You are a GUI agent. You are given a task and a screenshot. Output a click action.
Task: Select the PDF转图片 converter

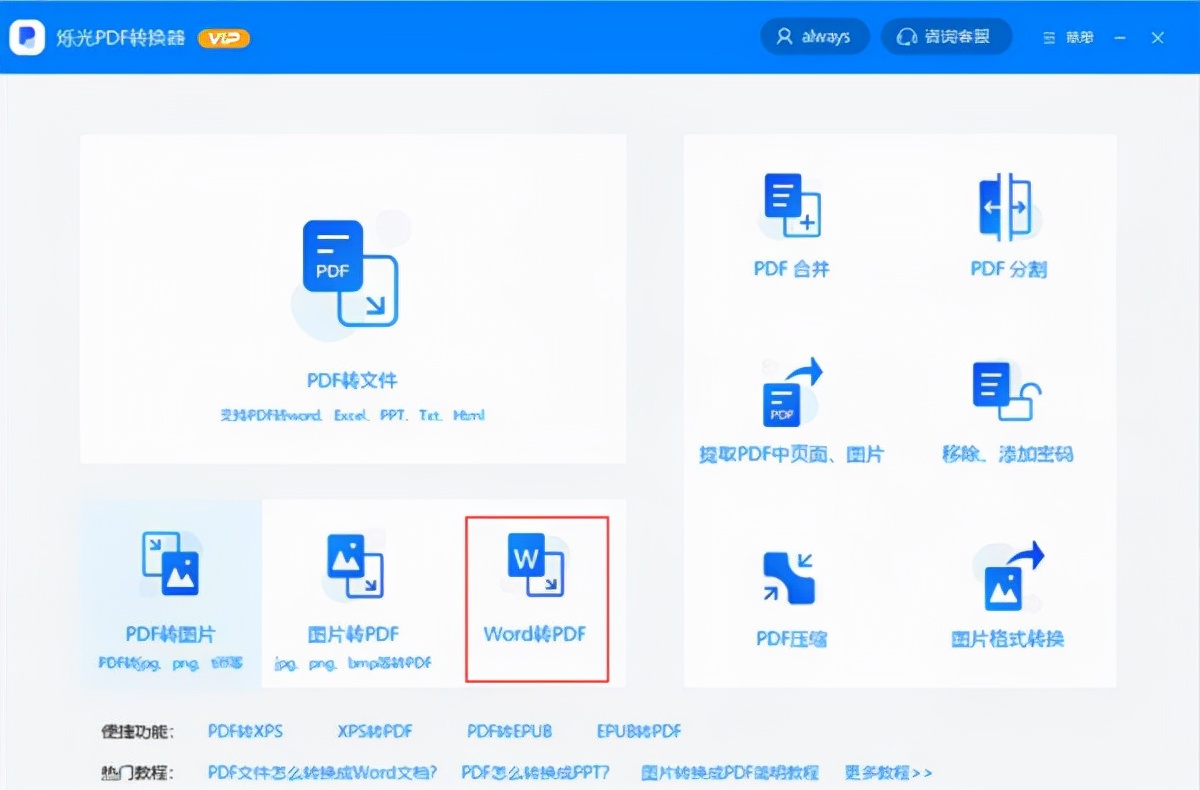168,590
